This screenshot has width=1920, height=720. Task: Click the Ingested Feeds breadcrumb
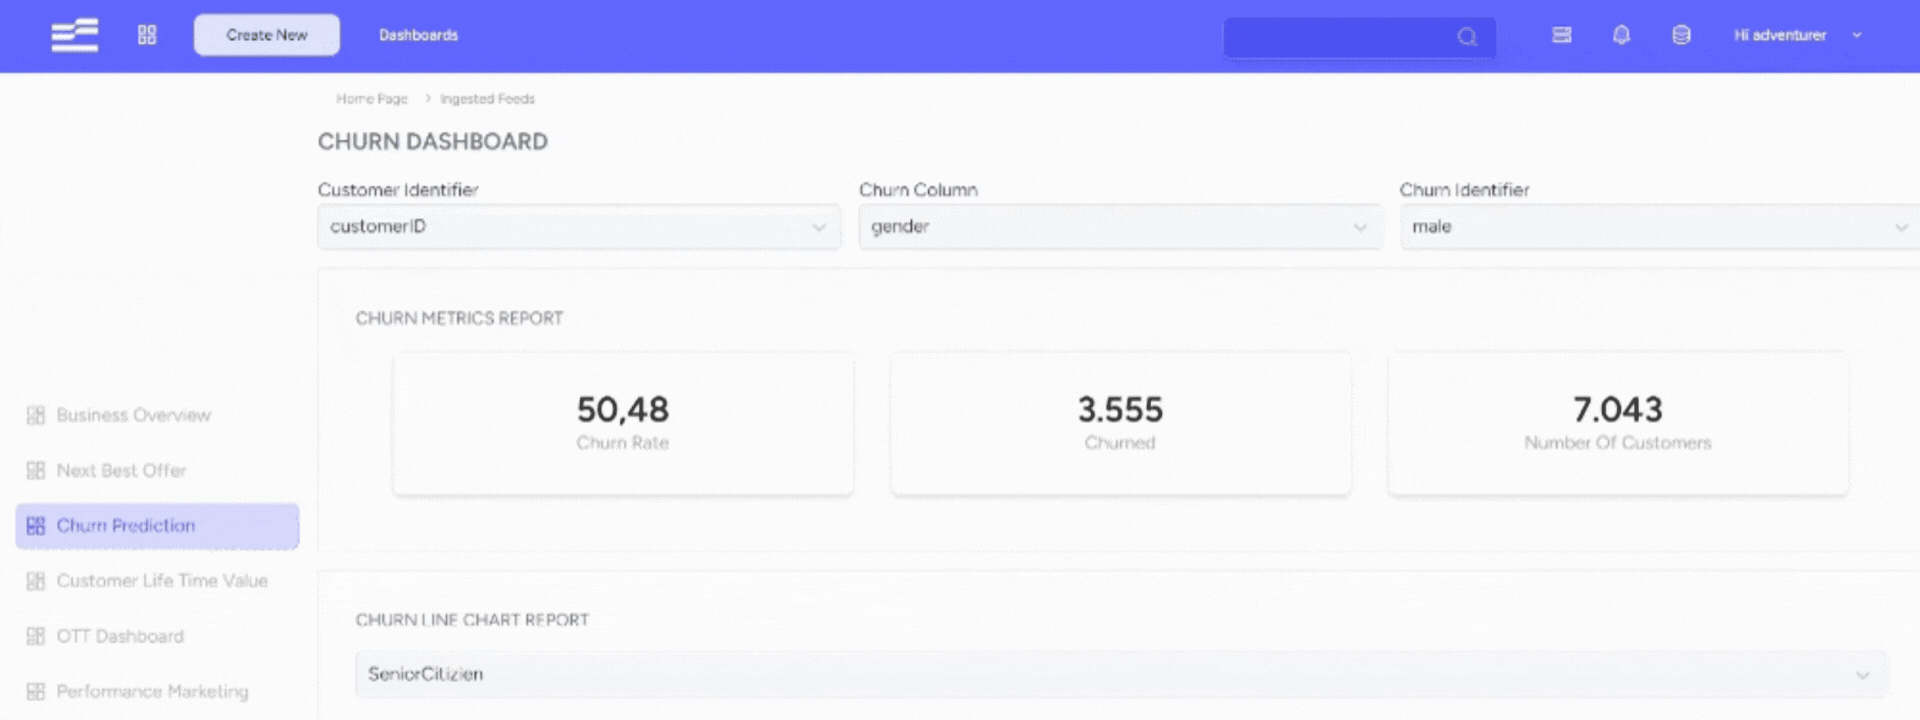pos(487,99)
